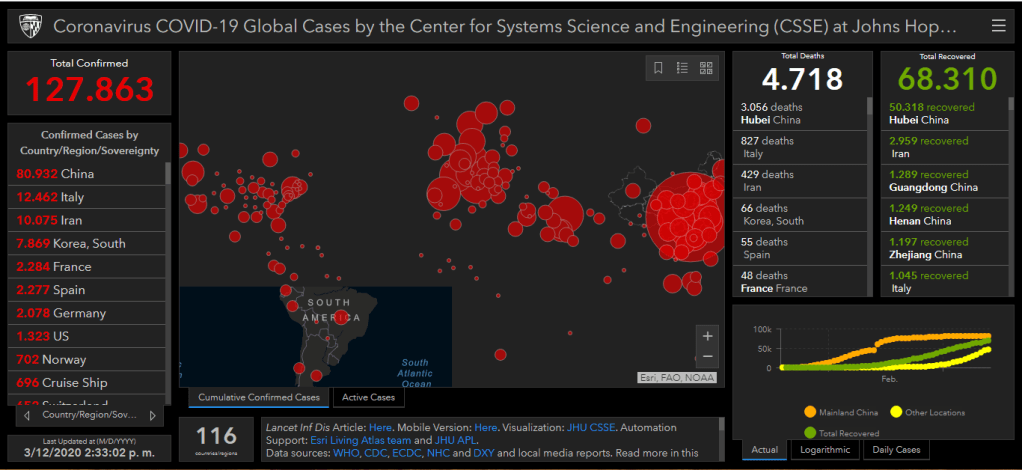Open the map bookmarks icon
Image resolution: width=1022 pixels, height=470 pixels.
(659, 68)
